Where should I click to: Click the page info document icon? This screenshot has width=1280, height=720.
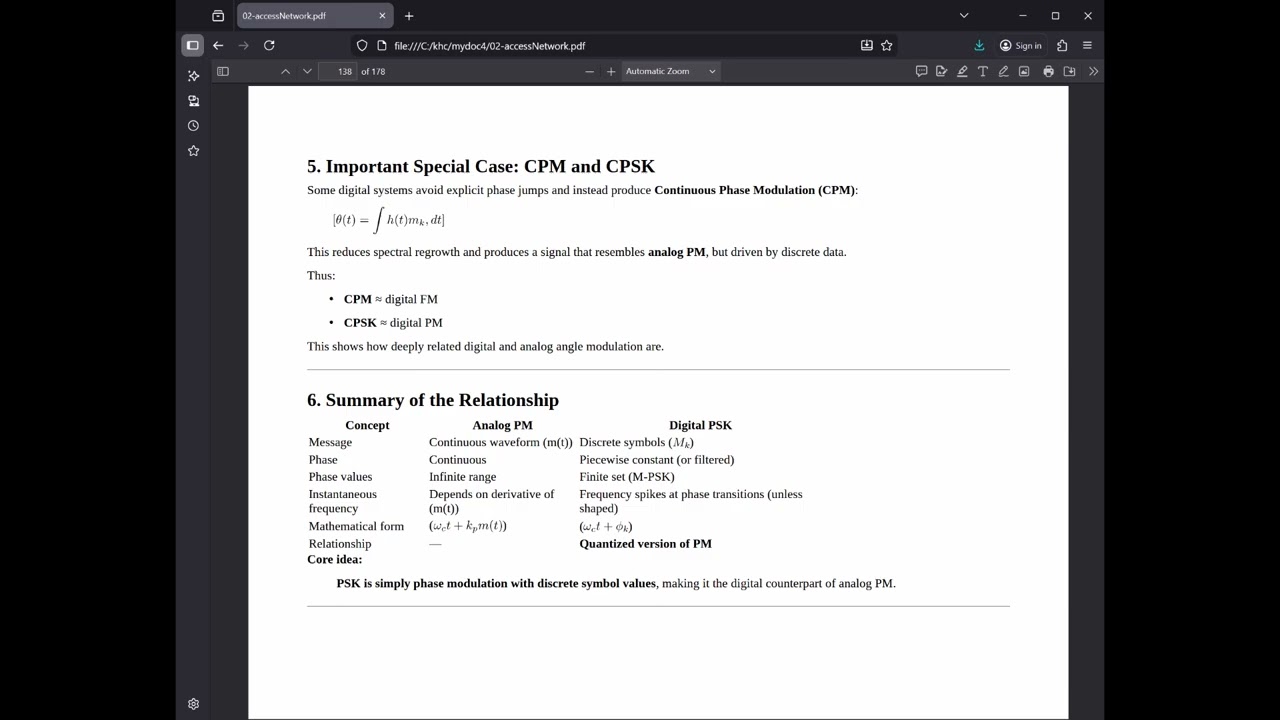pyautogui.click(x=381, y=45)
